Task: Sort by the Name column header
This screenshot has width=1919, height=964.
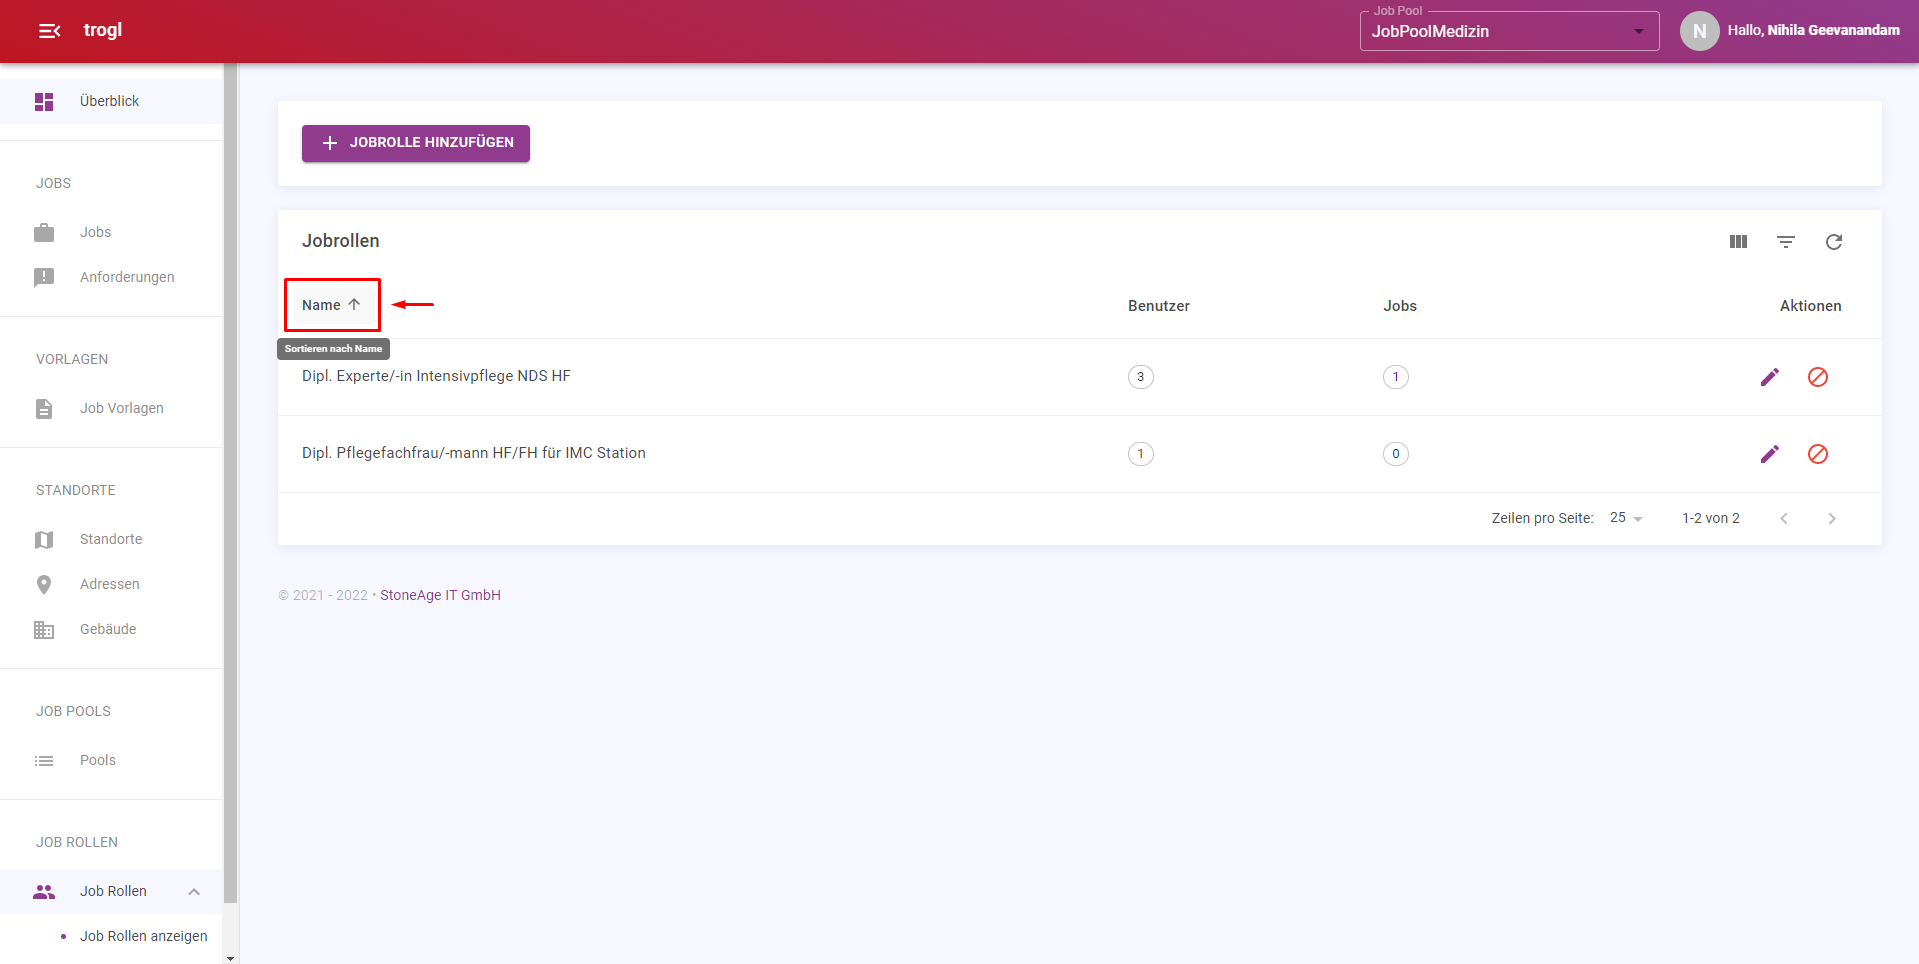Action: coord(331,305)
